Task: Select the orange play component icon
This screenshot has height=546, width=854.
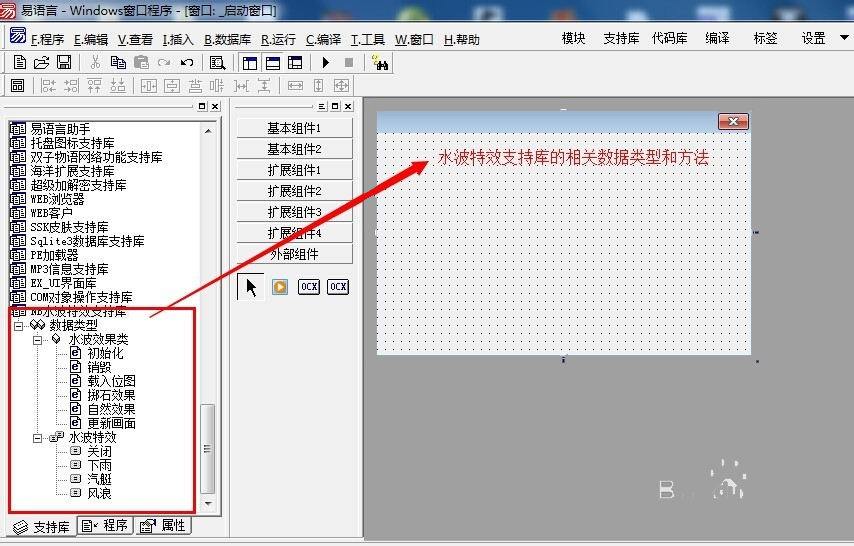Action: tap(280, 287)
